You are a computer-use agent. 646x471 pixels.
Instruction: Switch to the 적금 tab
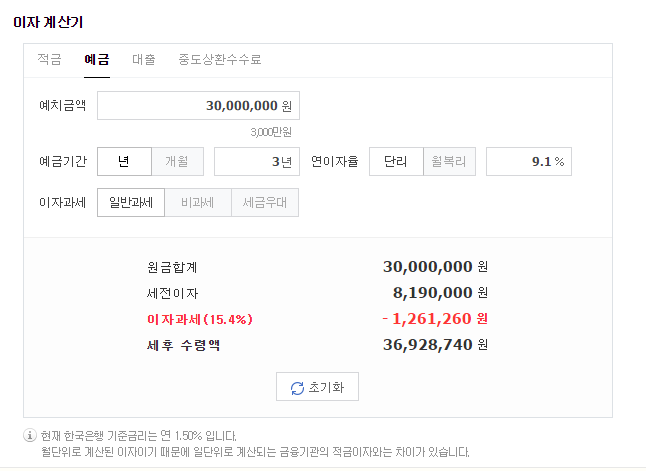click(x=49, y=59)
